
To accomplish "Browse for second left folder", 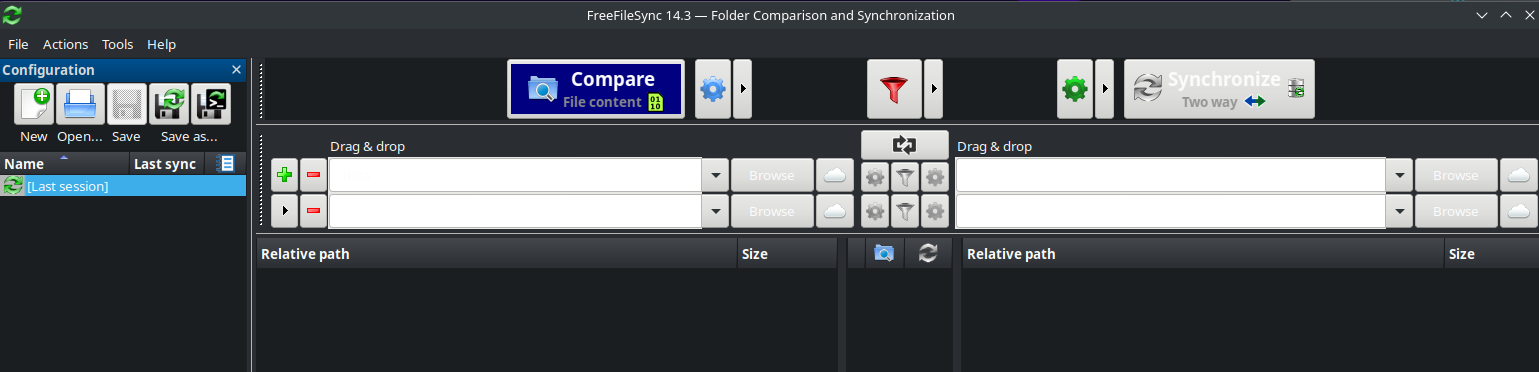I will [x=772, y=211].
